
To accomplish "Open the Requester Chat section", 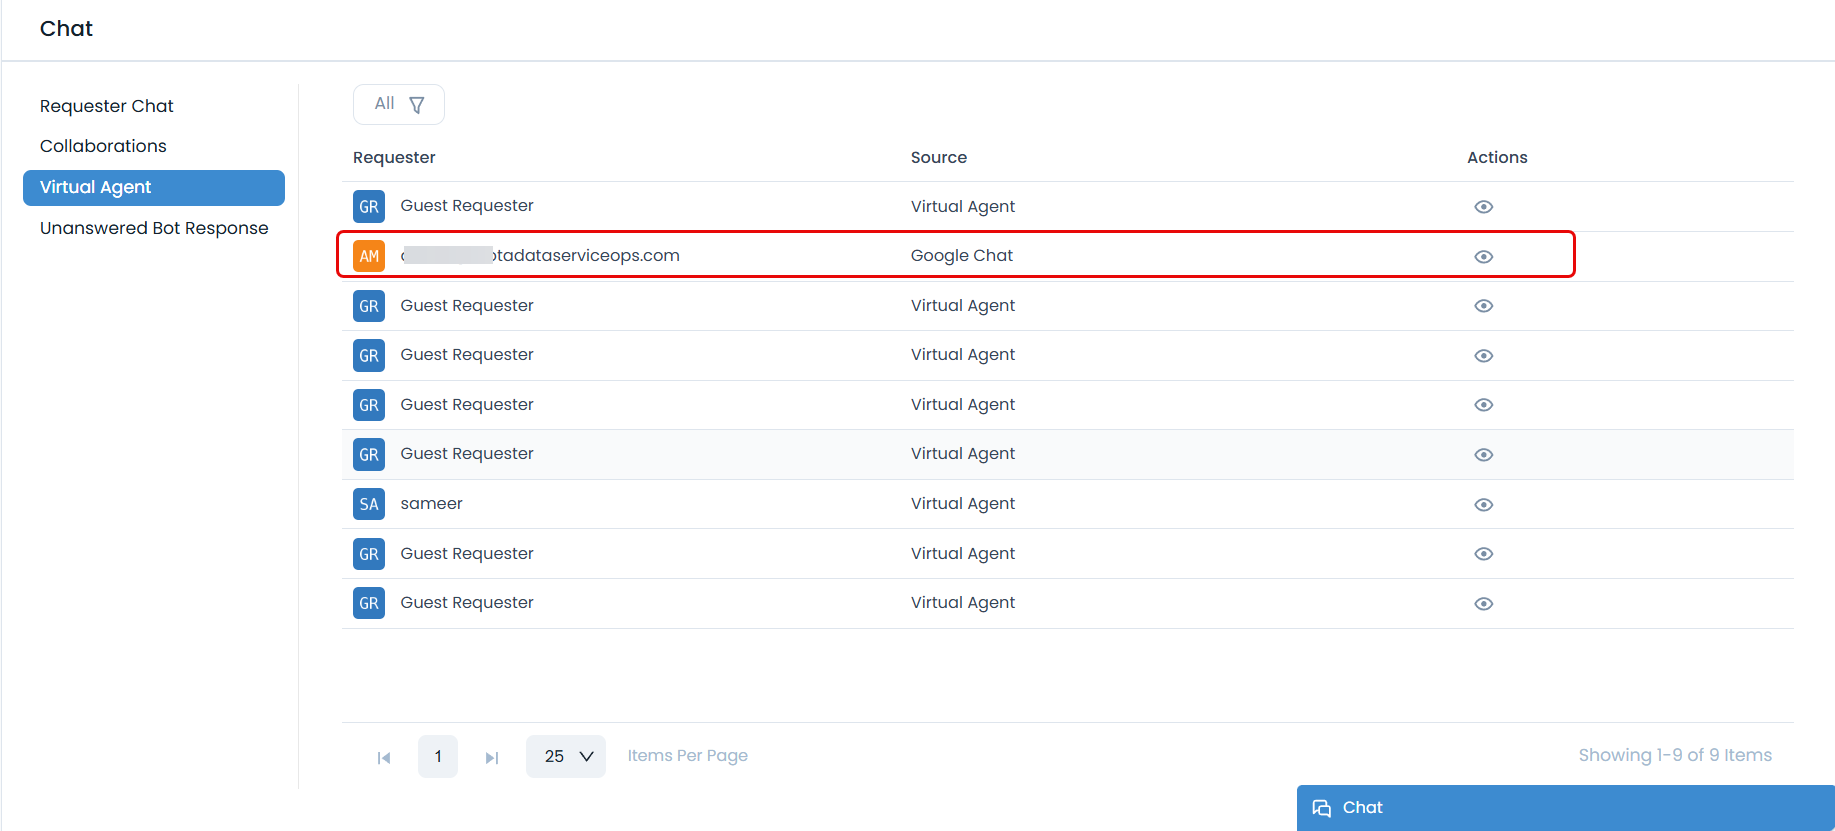I will (106, 106).
